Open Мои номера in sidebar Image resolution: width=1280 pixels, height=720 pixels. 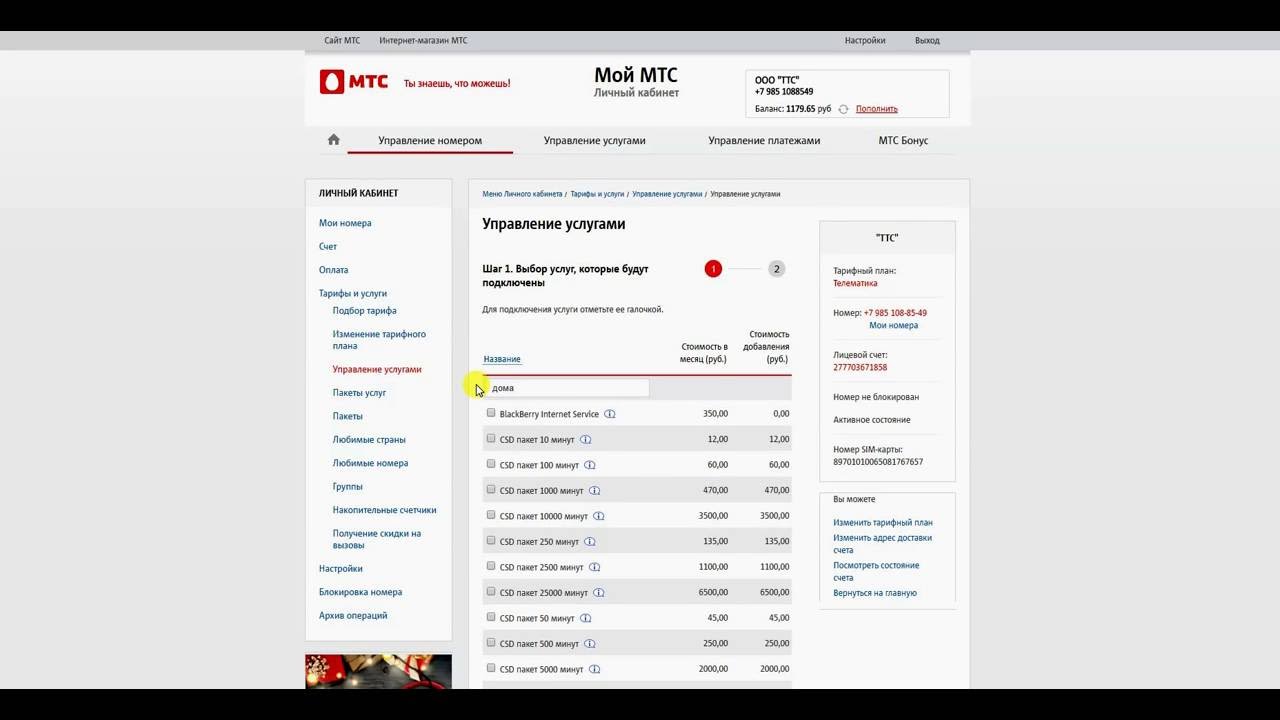tap(345, 223)
